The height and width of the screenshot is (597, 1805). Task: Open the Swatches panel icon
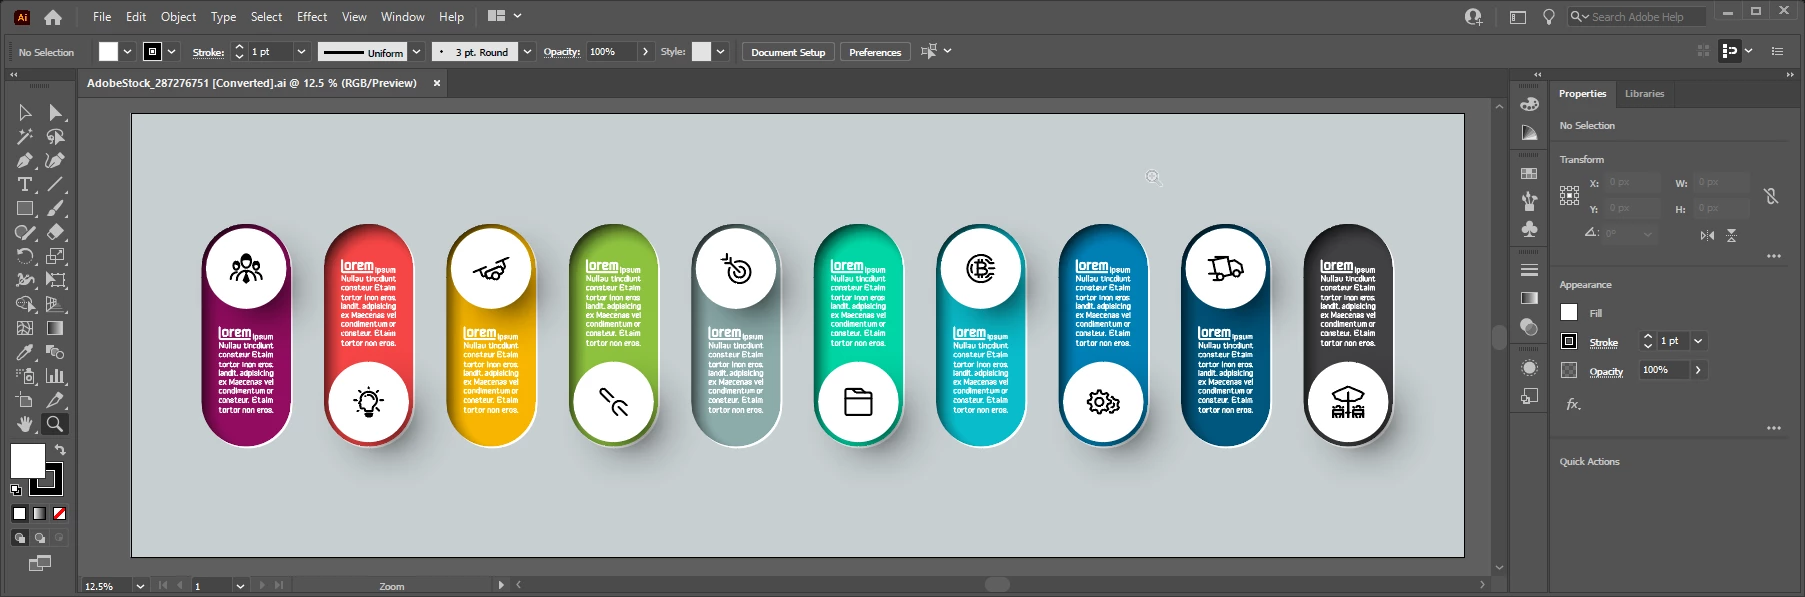pyautogui.click(x=1529, y=173)
